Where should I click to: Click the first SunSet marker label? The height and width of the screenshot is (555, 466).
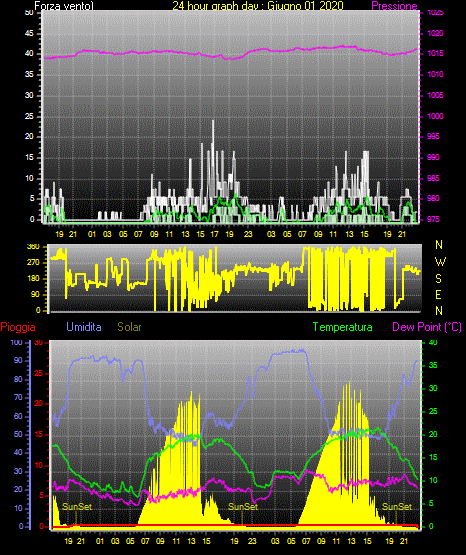coord(77,507)
